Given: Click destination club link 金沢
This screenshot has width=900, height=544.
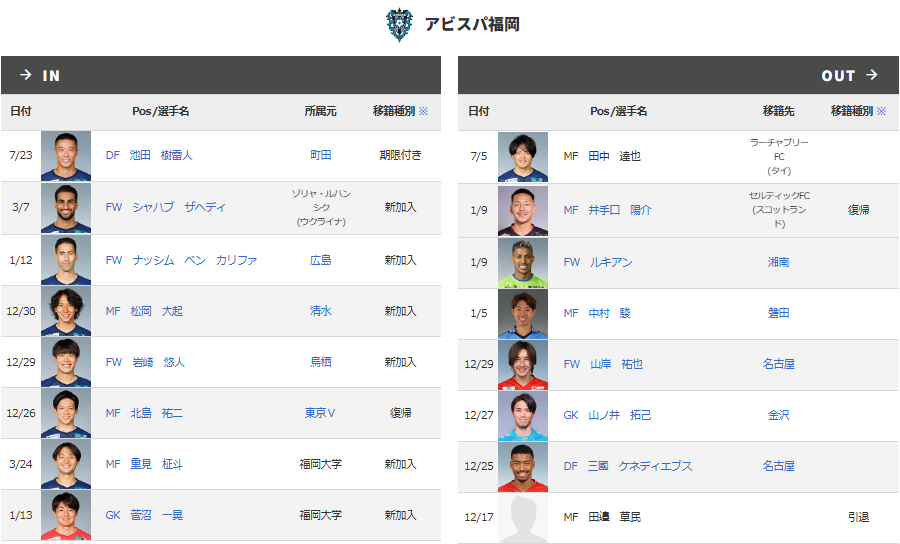Looking at the screenshot, I should tap(778, 415).
